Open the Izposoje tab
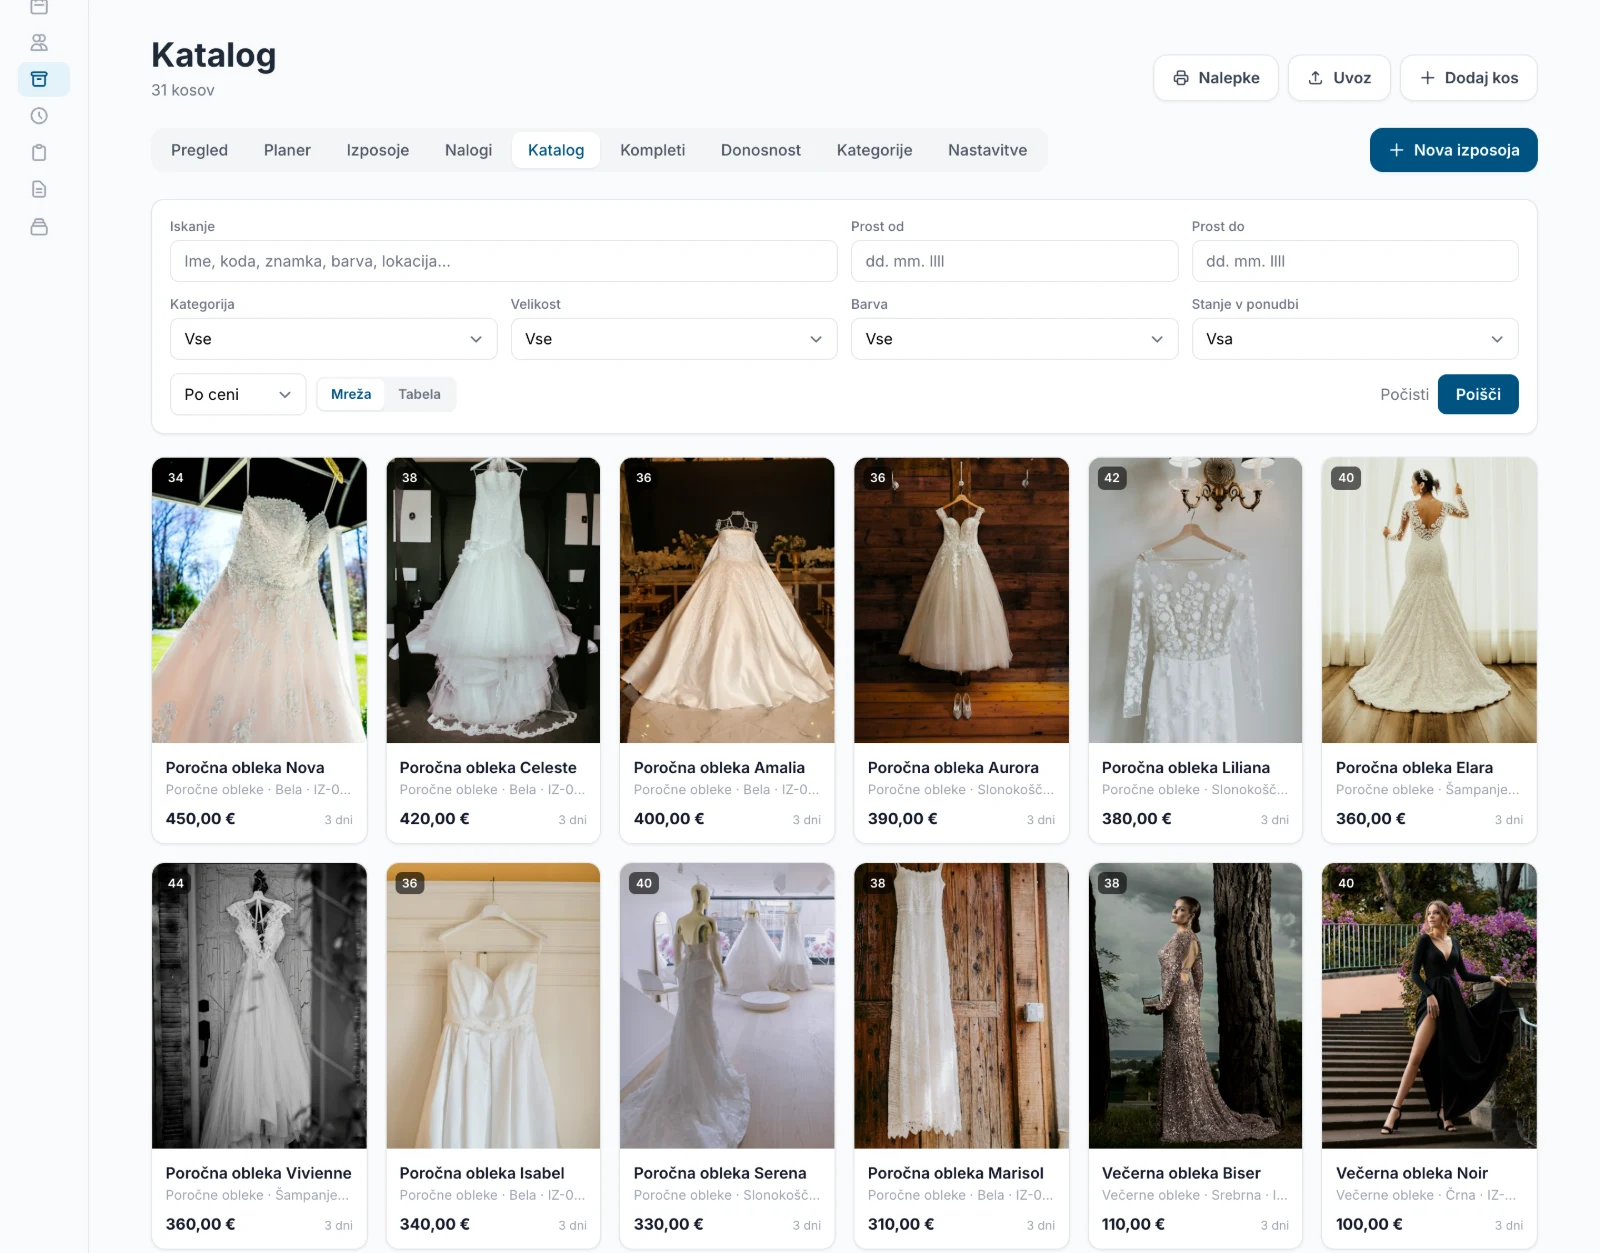The height and width of the screenshot is (1253, 1600). [378, 150]
